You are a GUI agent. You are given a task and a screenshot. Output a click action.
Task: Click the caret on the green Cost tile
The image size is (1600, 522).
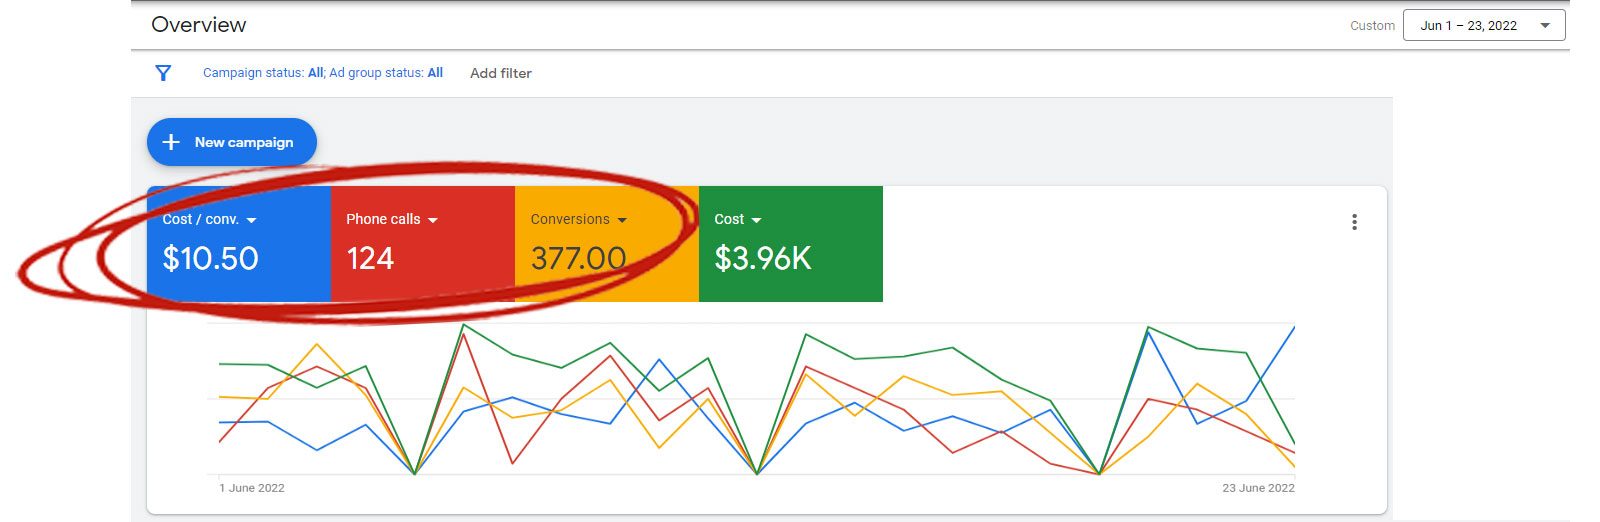(756, 220)
